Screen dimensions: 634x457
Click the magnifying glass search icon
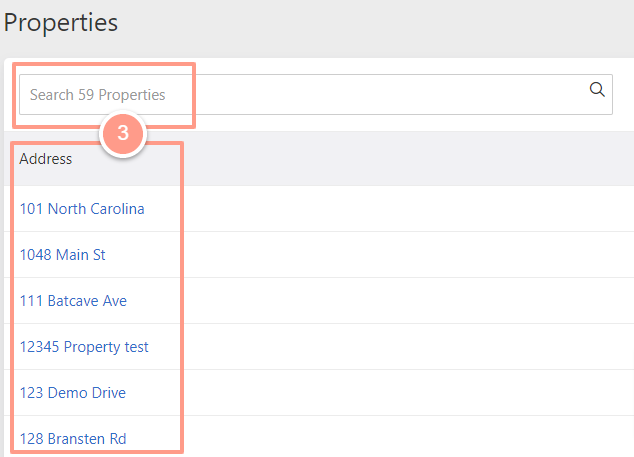[597, 89]
